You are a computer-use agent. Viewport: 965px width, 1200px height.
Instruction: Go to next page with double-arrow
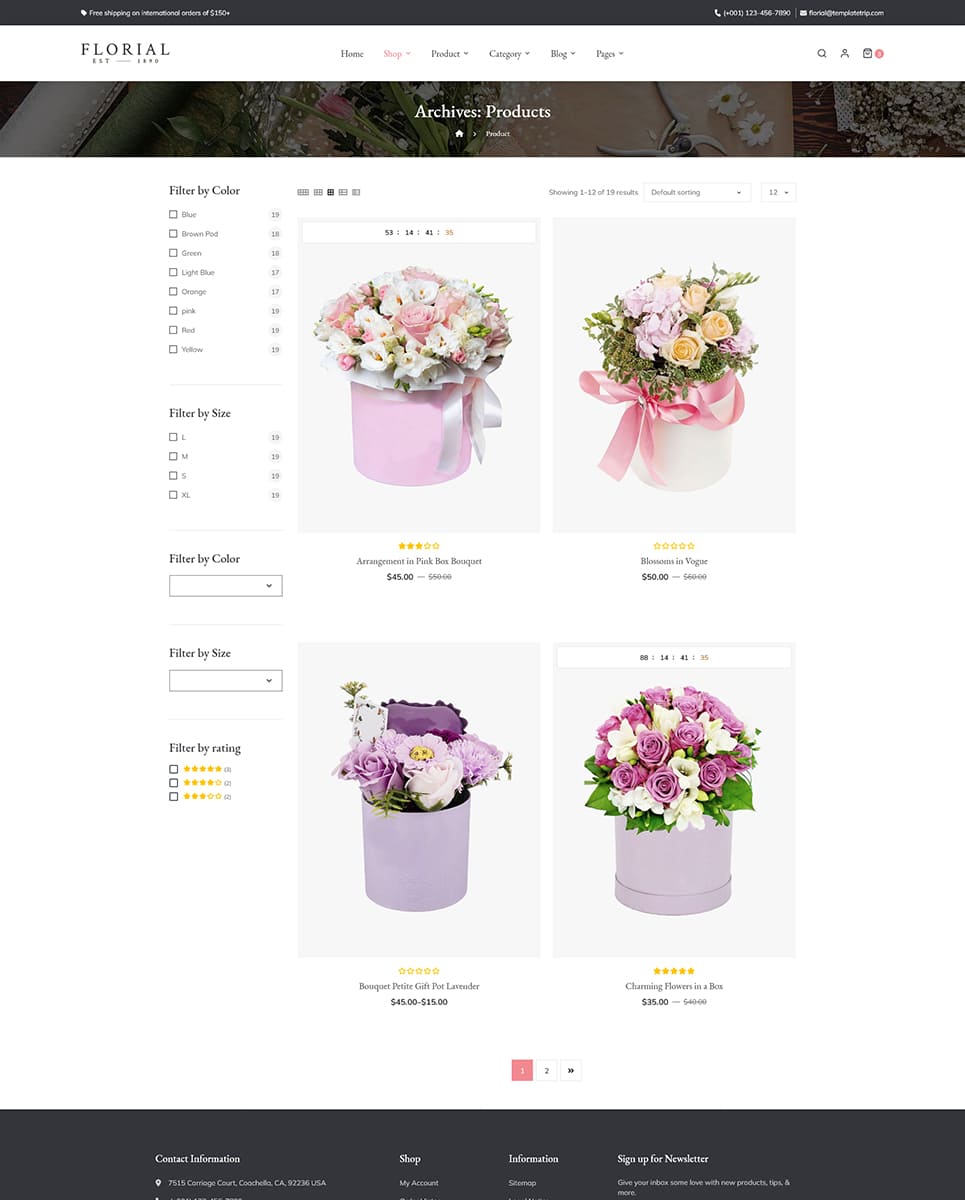570,1070
